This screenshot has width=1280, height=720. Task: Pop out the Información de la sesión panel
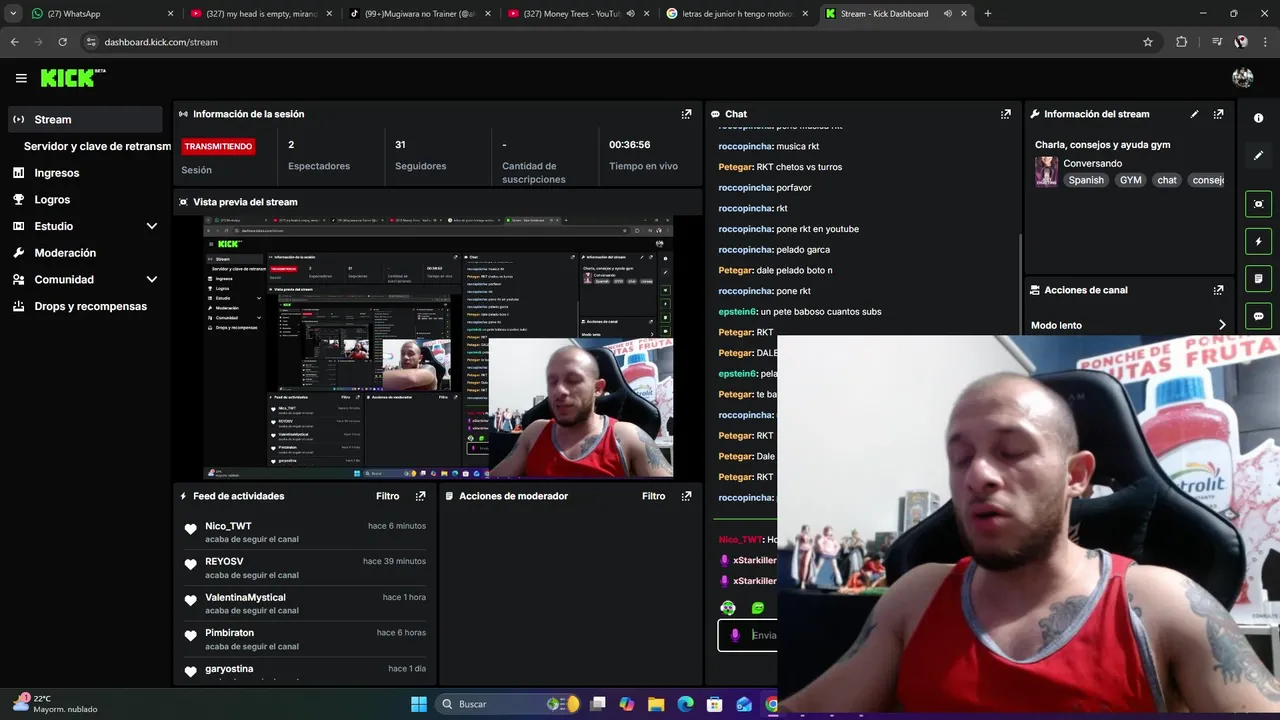pyautogui.click(x=686, y=114)
